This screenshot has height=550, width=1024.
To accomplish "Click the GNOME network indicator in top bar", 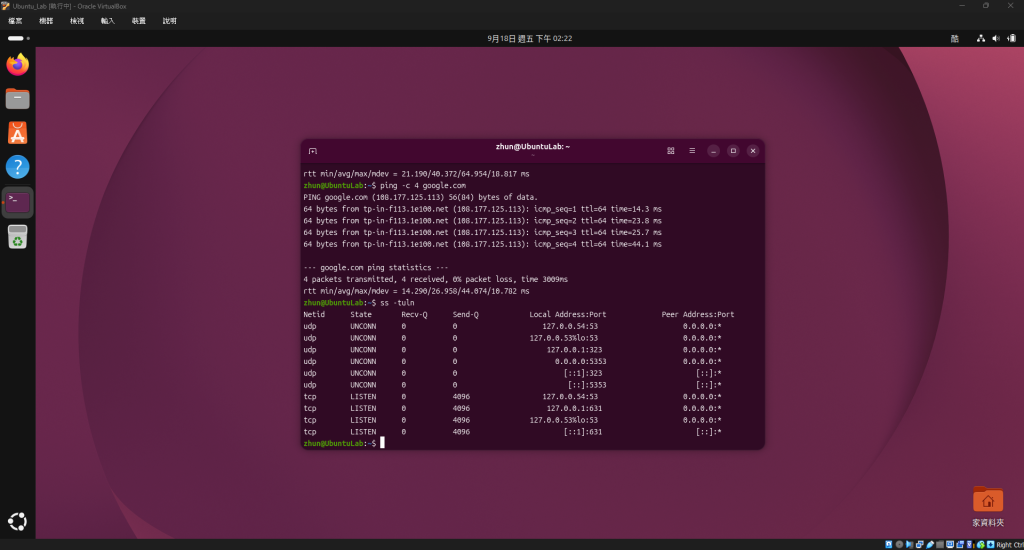I will click(x=981, y=39).
